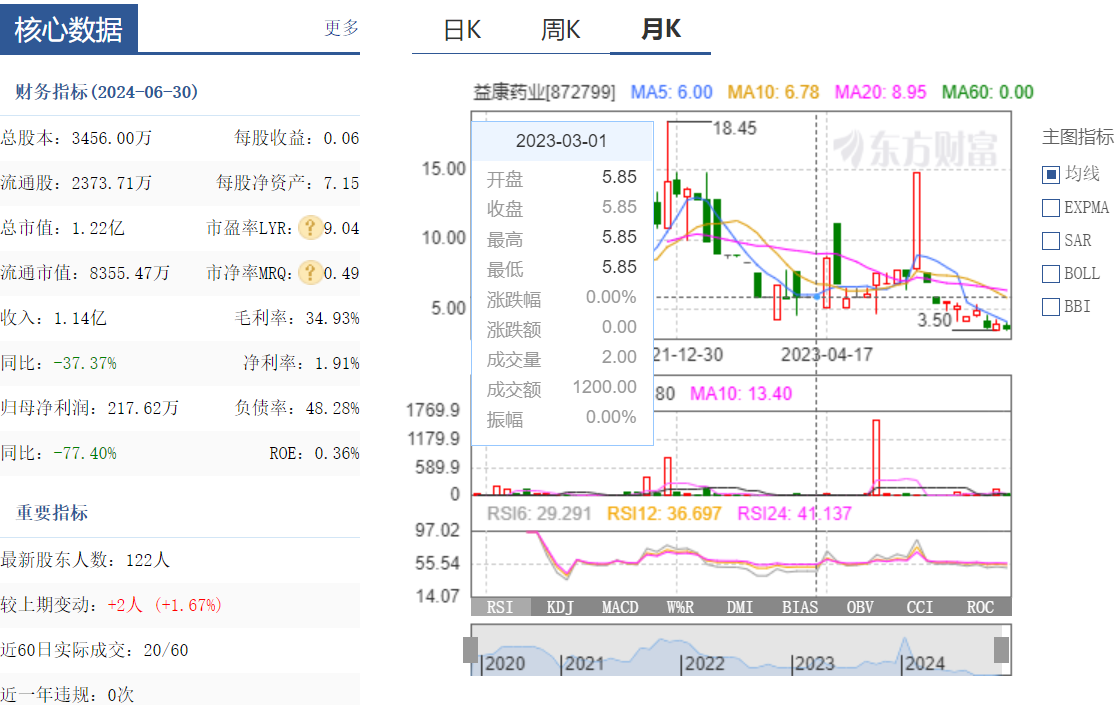Click the 2022 marker on the timeline
Image resolution: width=1117 pixels, height=705 pixels.
[x=704, y=664]
